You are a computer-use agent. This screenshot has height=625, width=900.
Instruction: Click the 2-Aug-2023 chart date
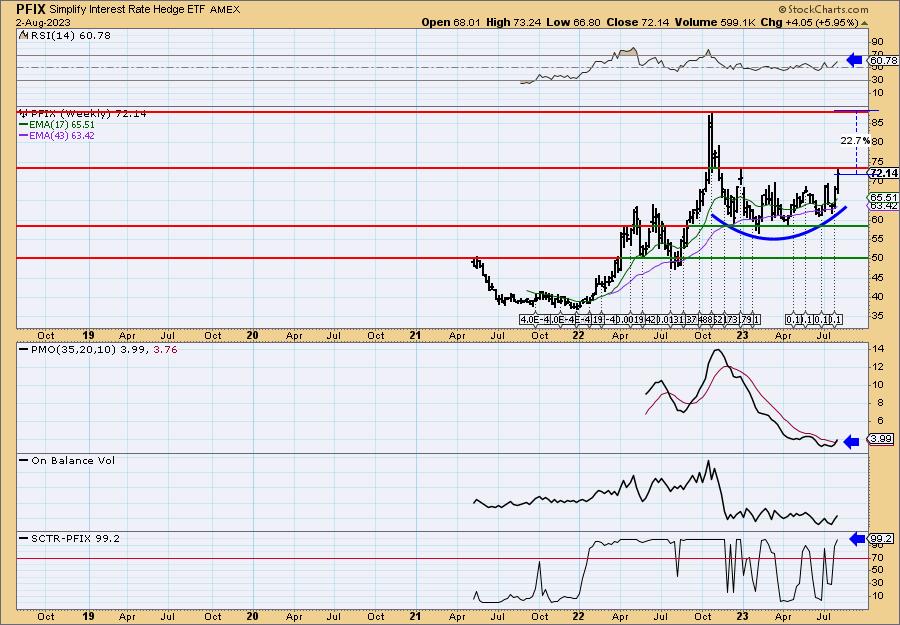(43, 22)
